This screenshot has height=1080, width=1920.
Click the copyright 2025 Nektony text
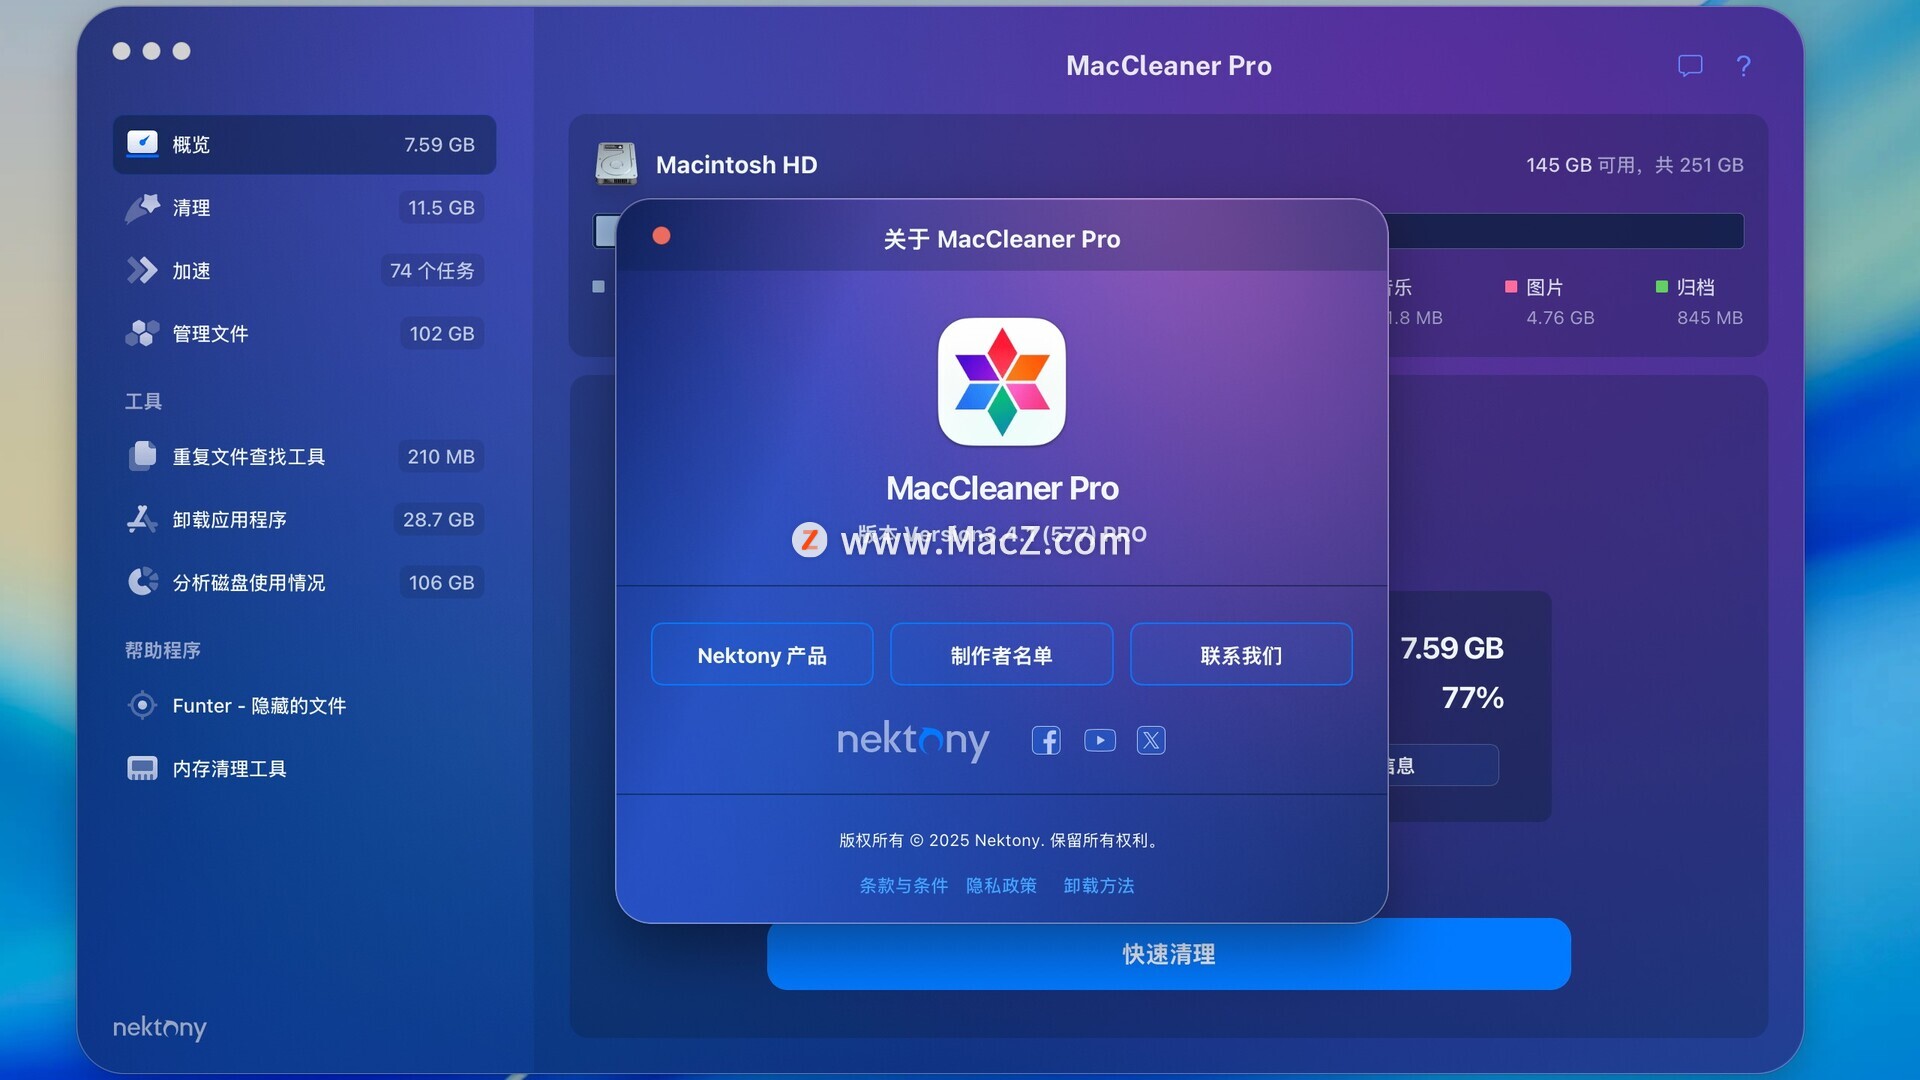click(1001, 840)
